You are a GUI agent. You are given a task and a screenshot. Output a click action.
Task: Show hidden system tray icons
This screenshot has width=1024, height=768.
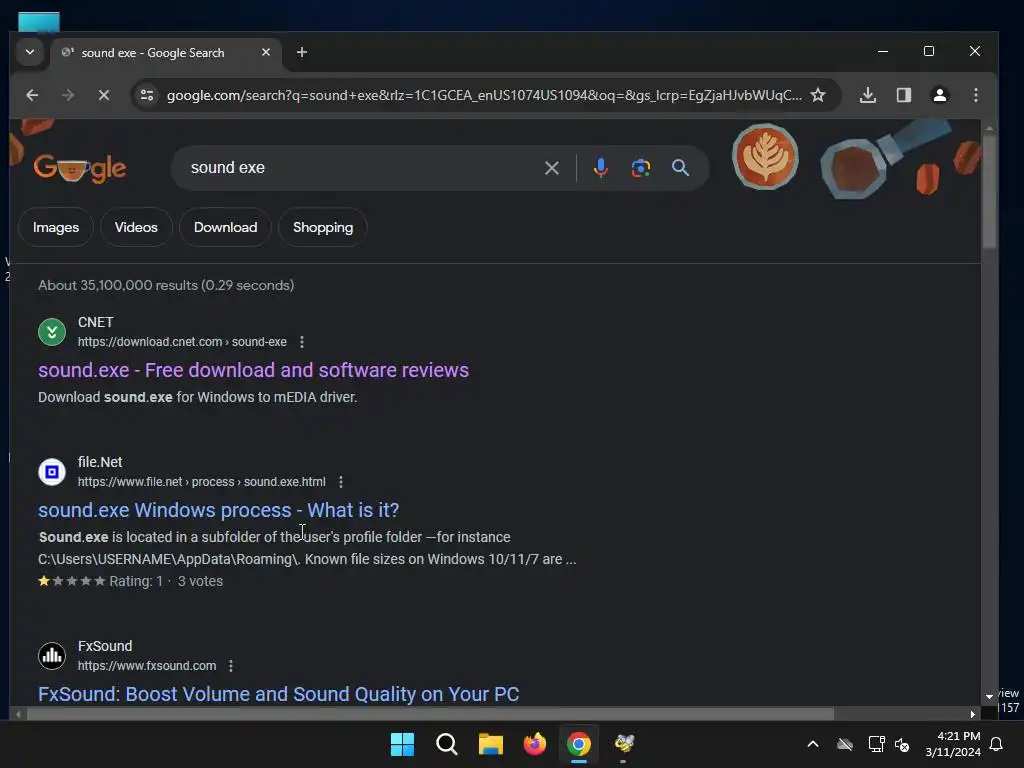tap(813, 744)
